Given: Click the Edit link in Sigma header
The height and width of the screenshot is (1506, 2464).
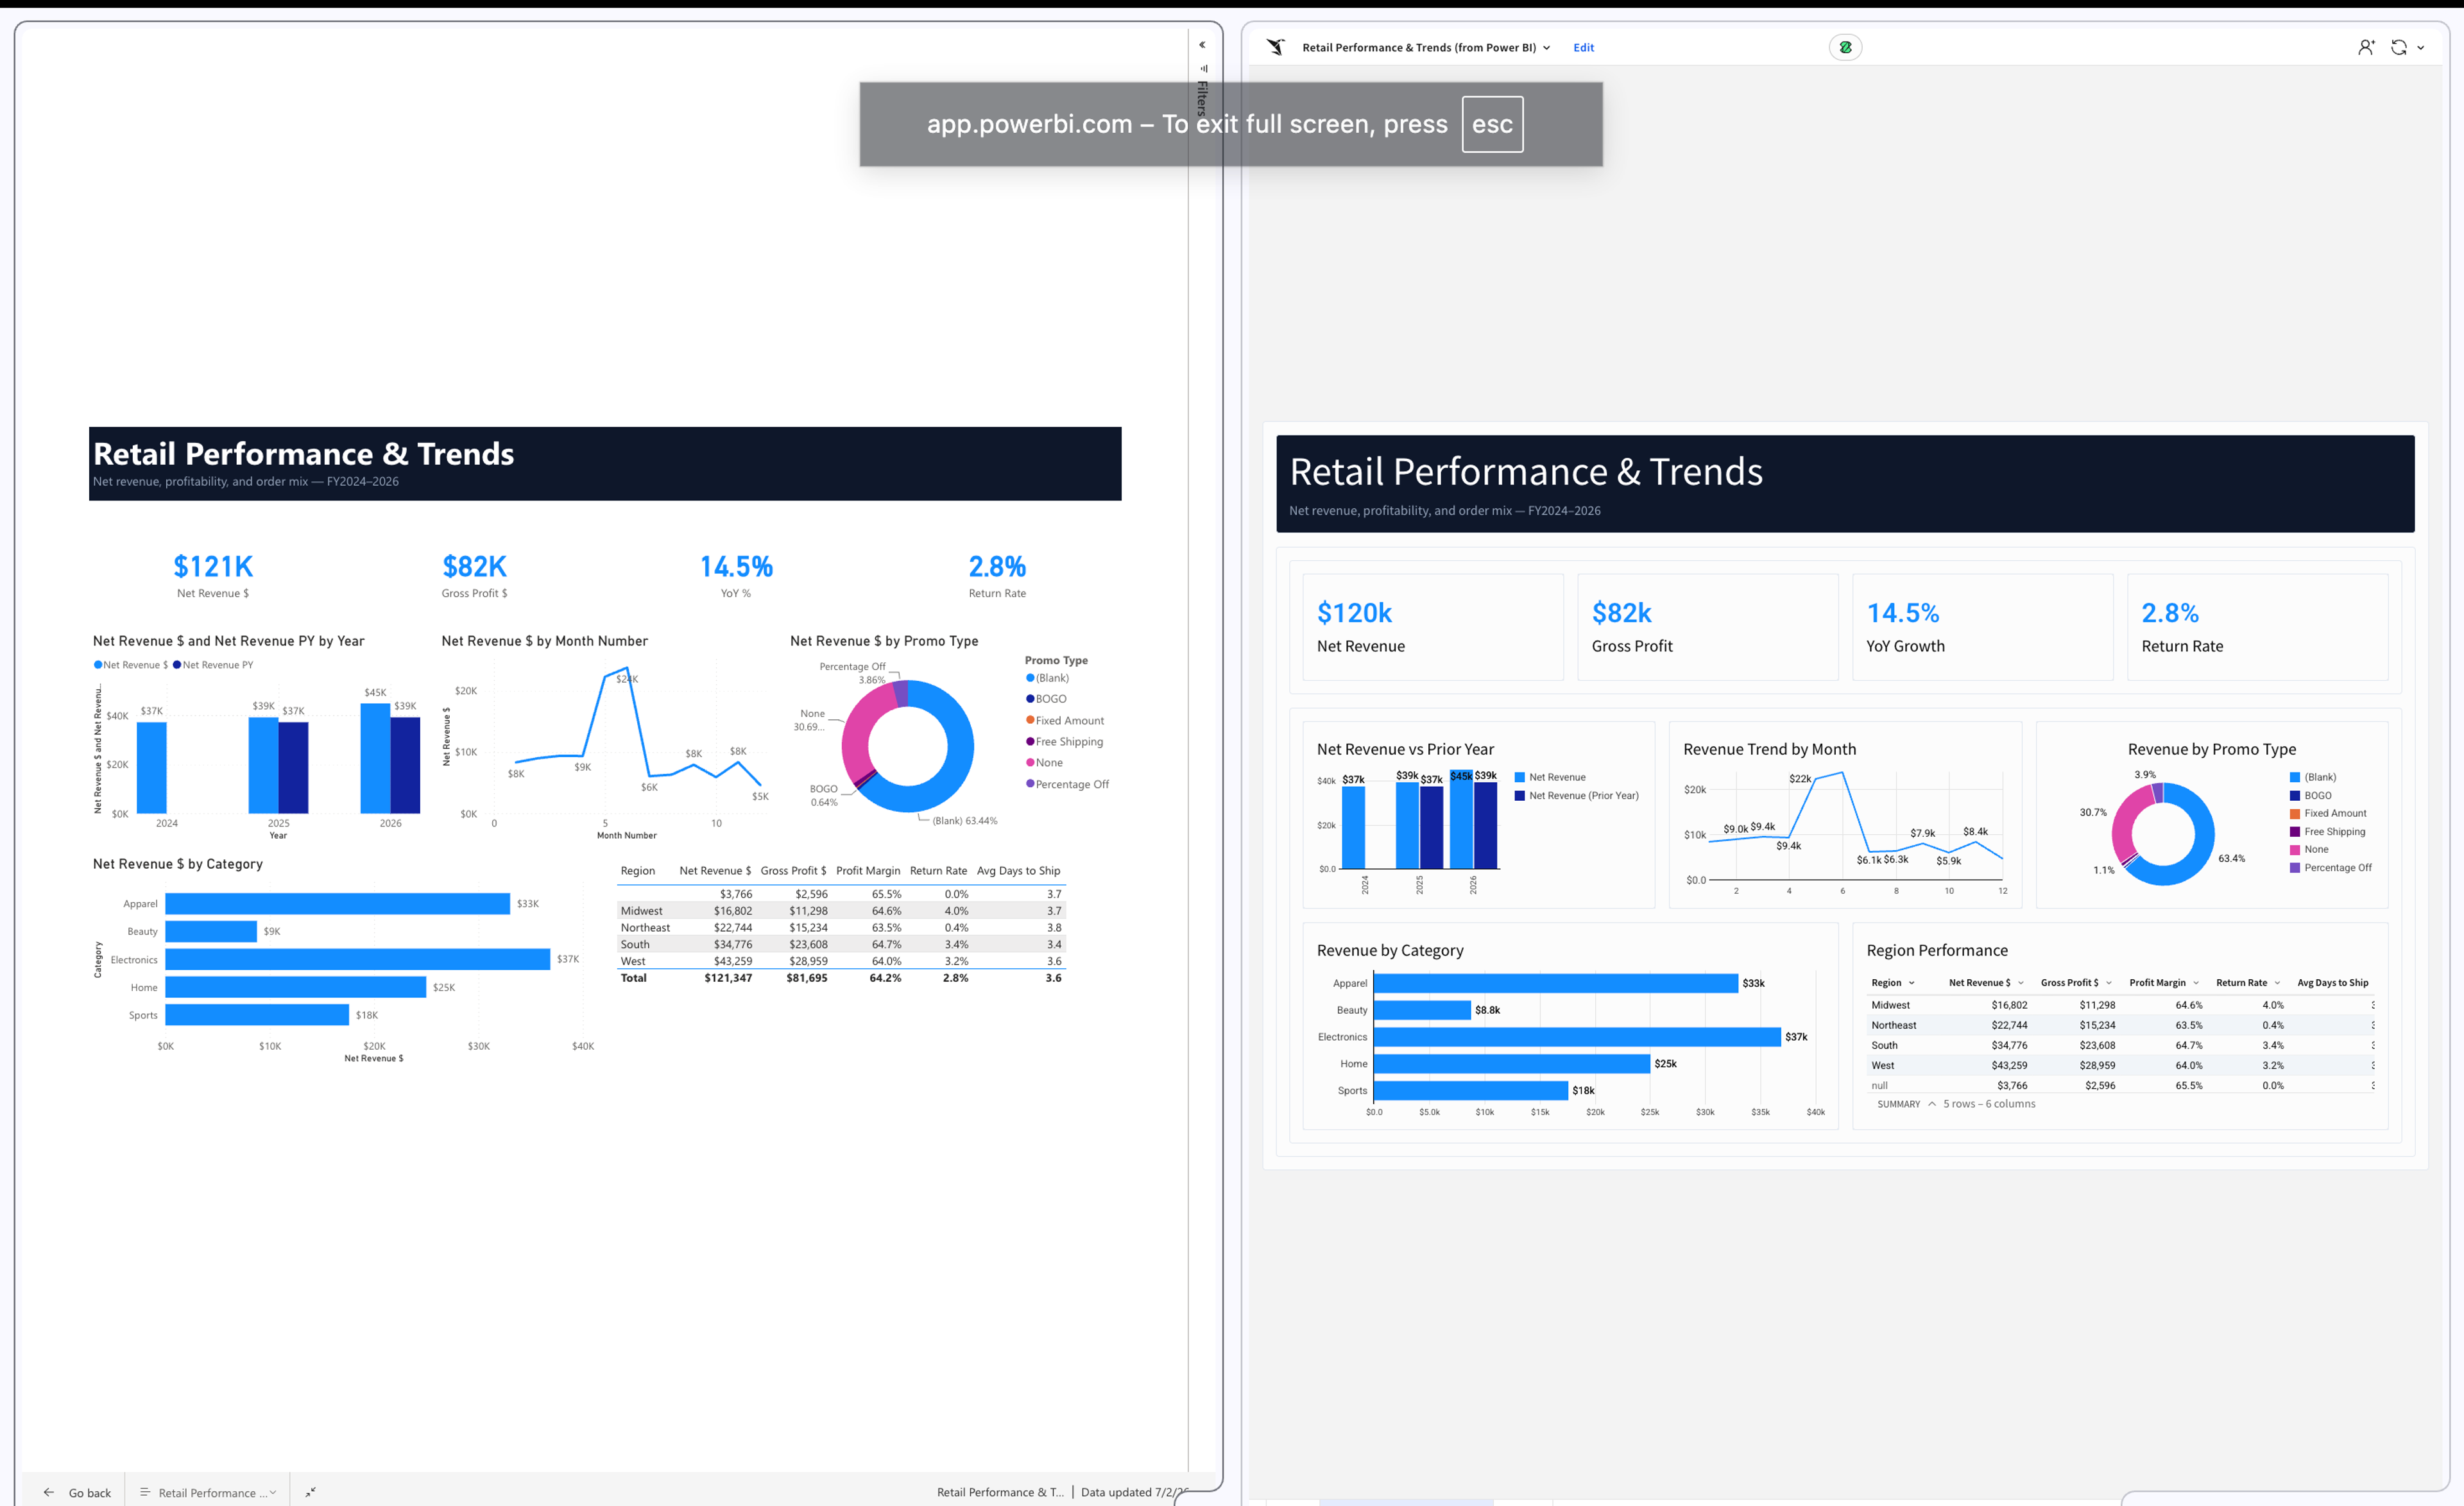Looking at the screenshot, I should (x=1583, y=47).
